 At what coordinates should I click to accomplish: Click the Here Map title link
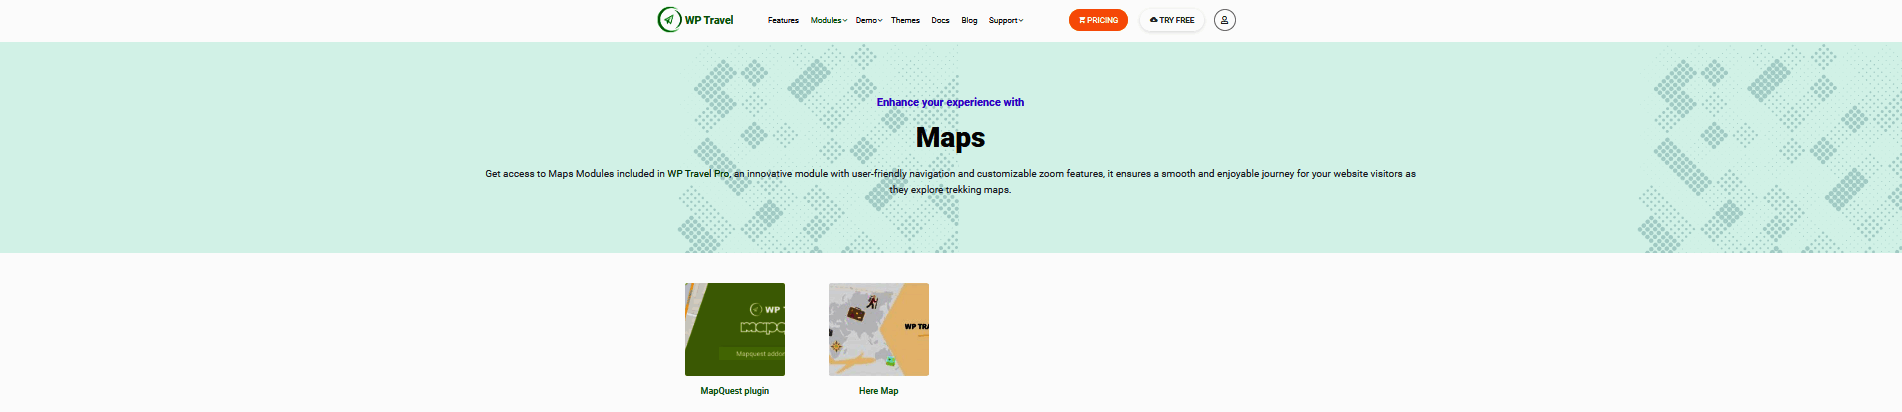coord(879,391)
